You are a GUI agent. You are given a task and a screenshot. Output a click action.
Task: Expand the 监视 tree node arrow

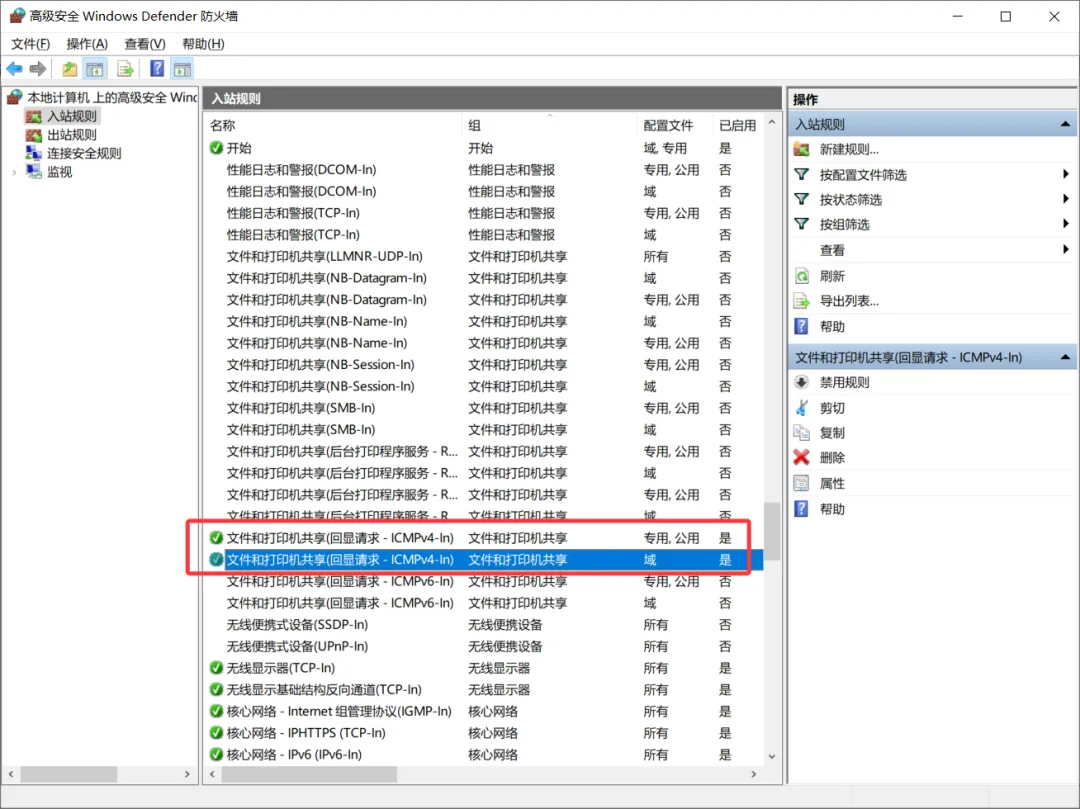[x=14, y=172]
